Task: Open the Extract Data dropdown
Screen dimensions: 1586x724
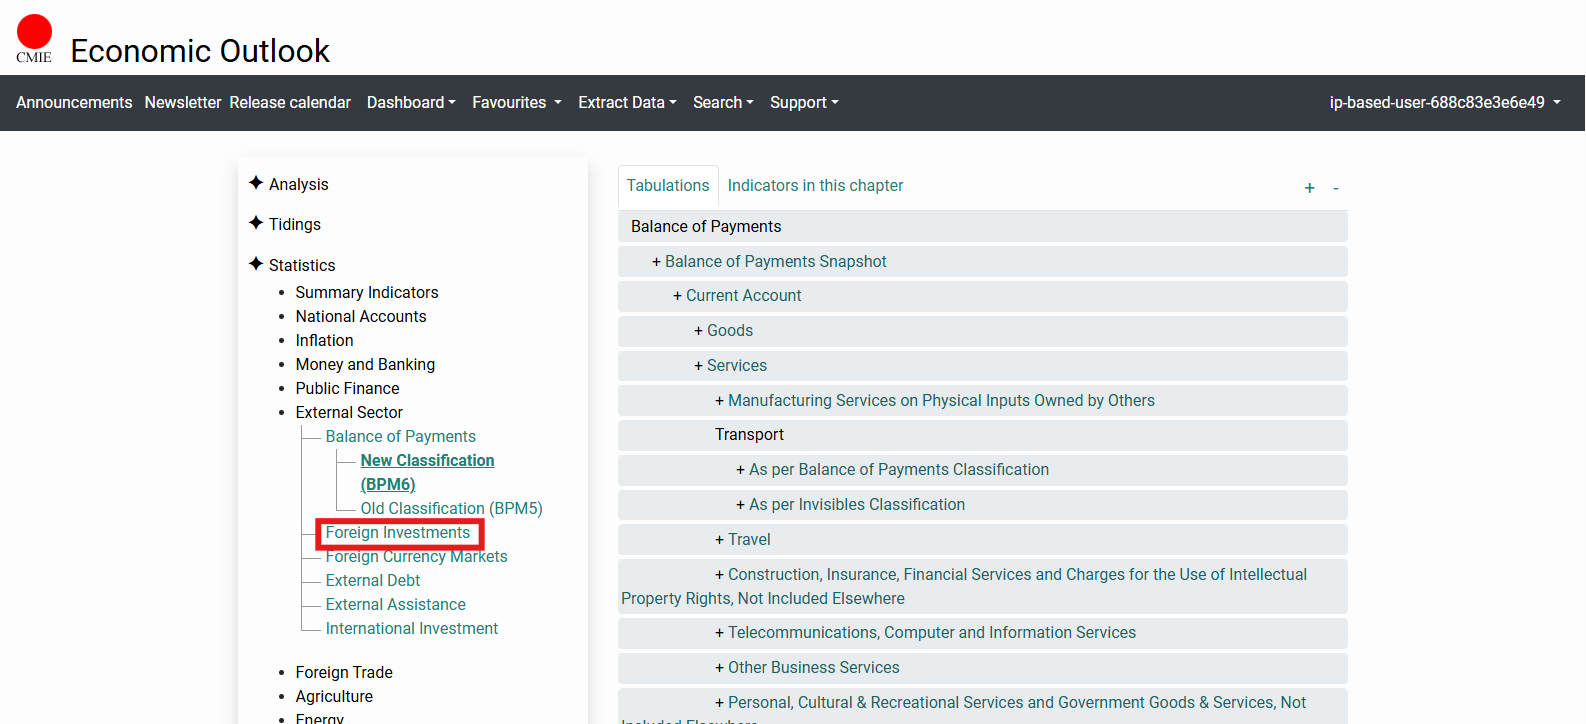Action: (627, 103)
